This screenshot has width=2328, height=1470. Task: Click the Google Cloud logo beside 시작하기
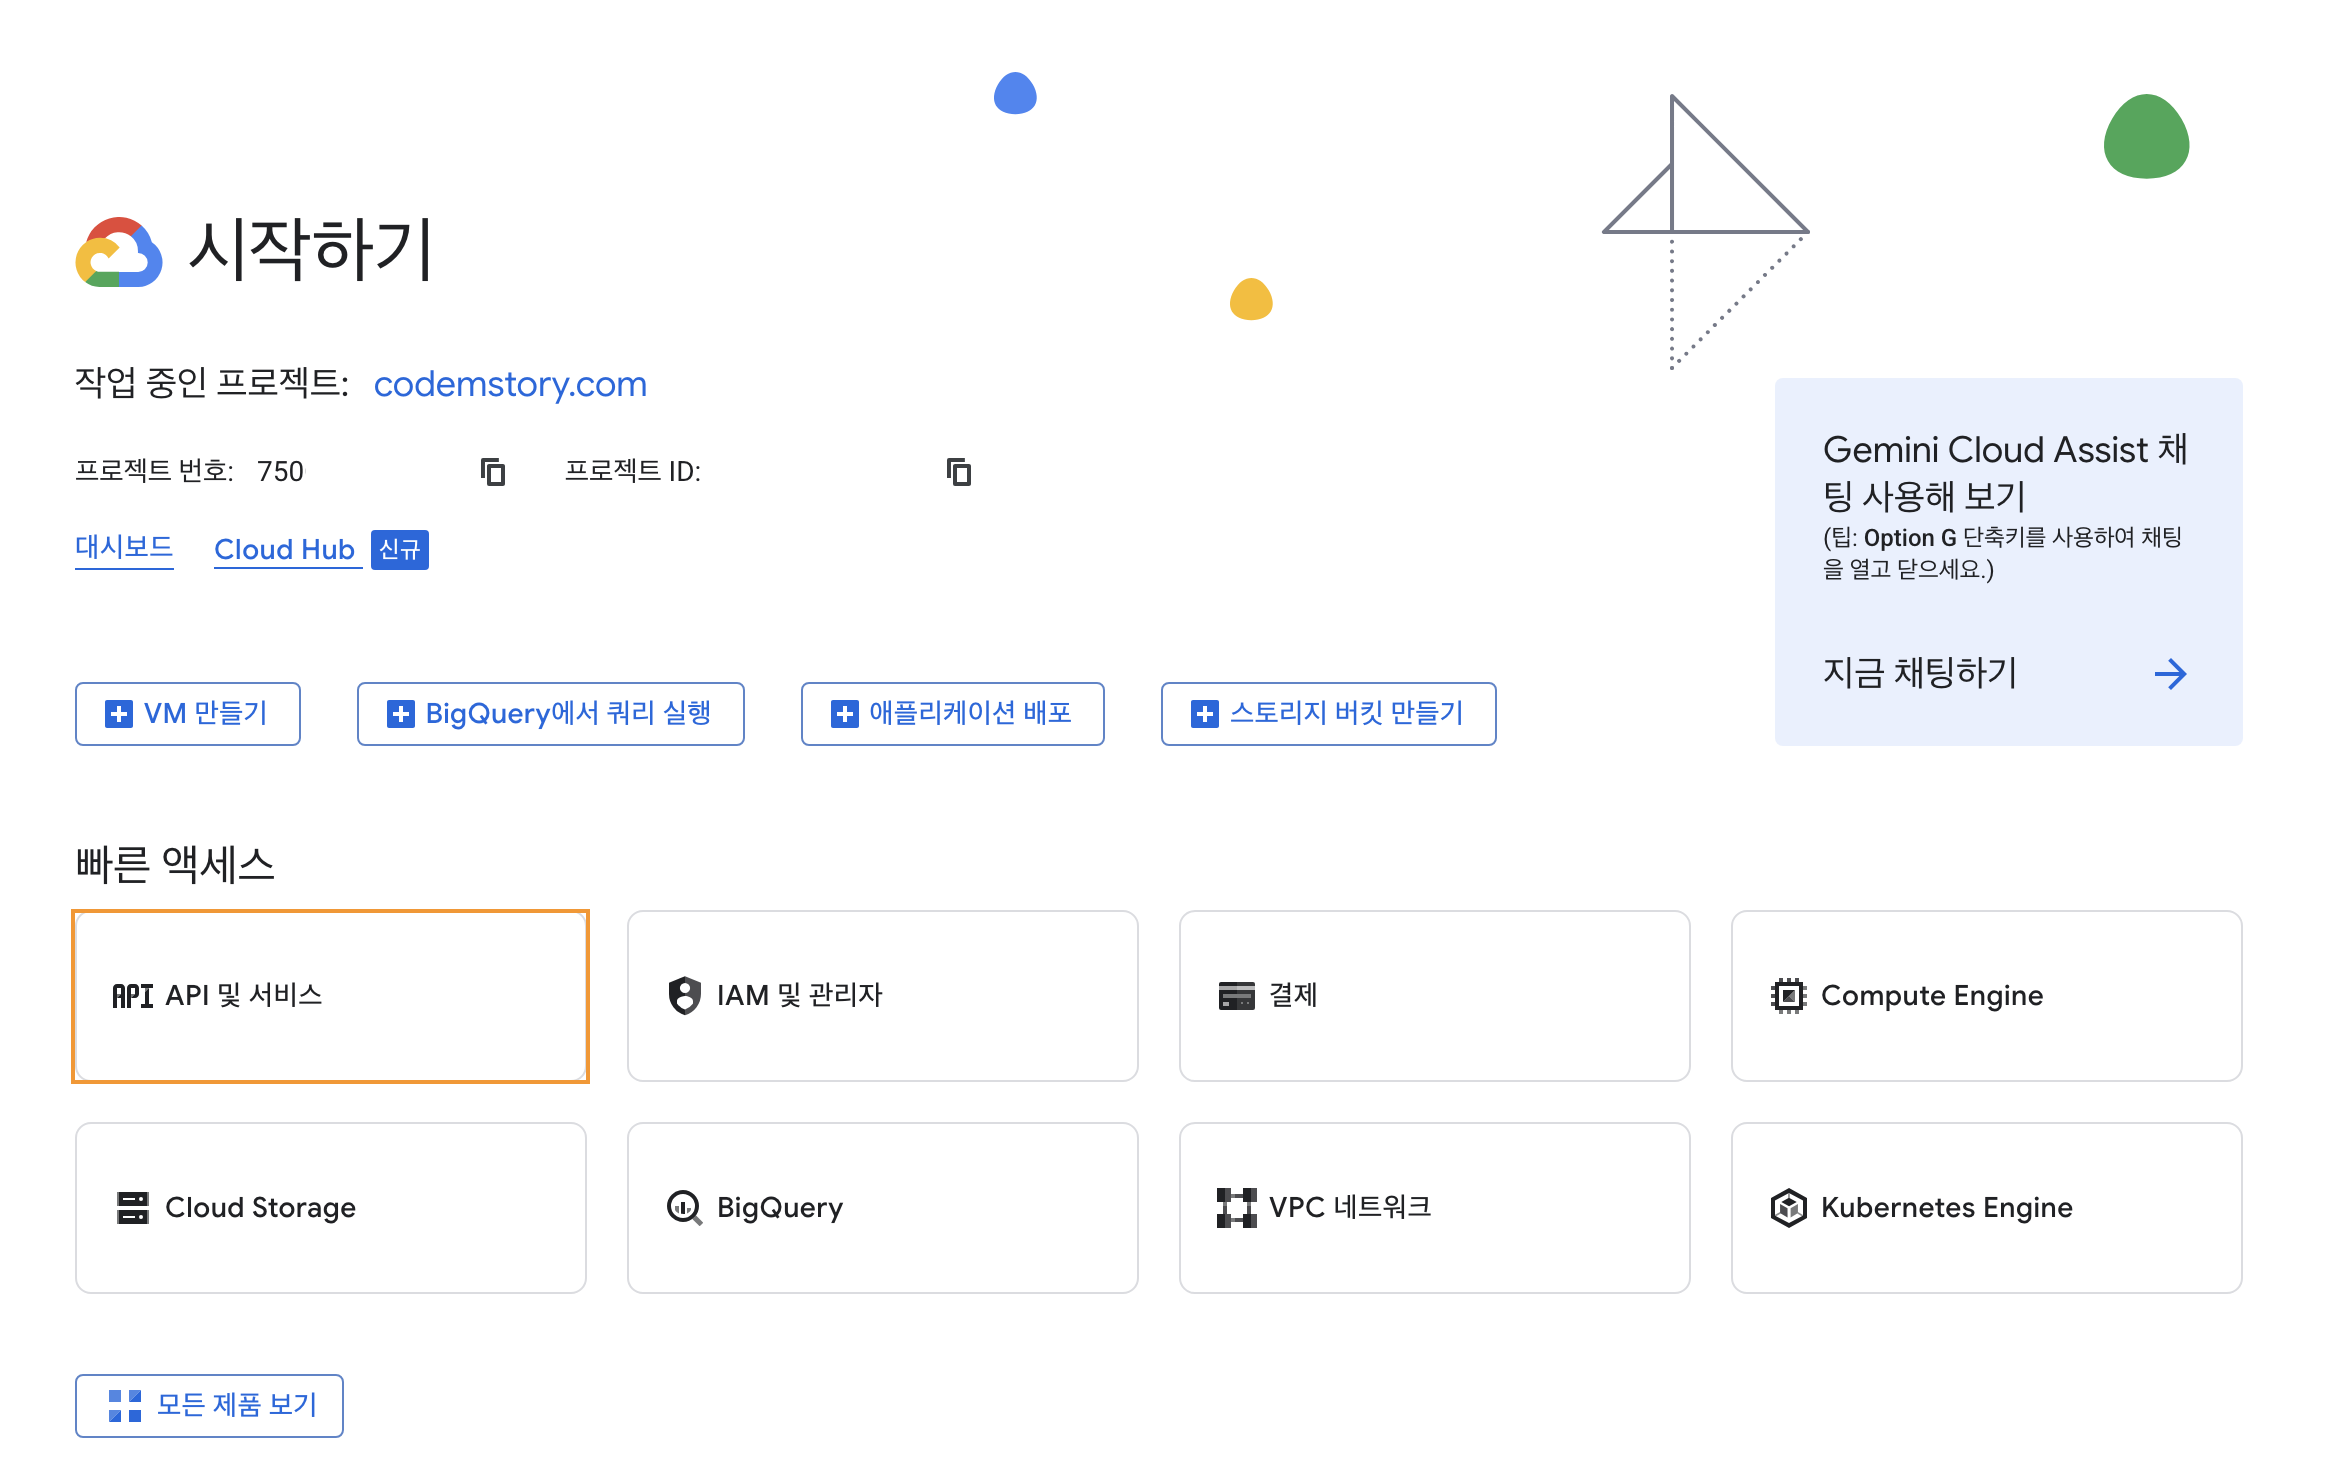pyautogui.click(x=119, y=252)
